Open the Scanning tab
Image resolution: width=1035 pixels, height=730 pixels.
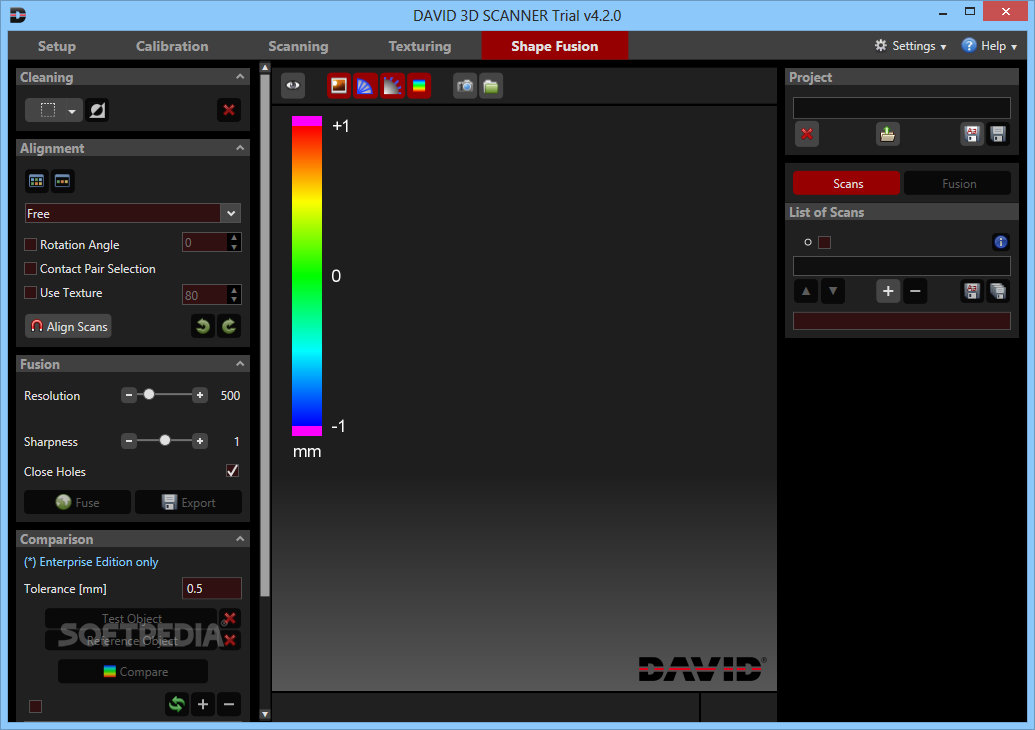pos(298,46)
